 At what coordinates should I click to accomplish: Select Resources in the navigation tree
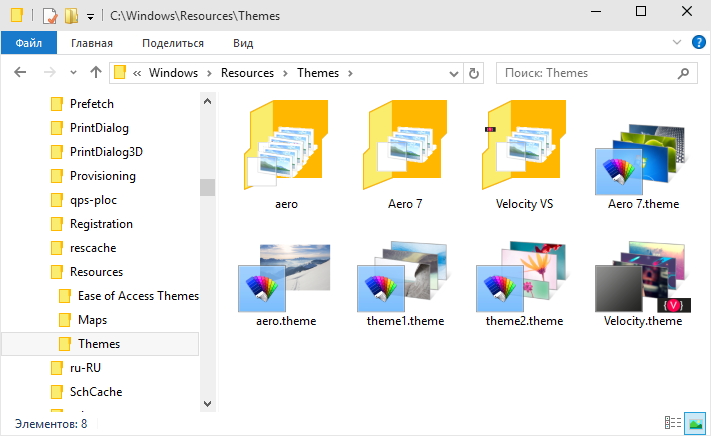tap(96, 272)
